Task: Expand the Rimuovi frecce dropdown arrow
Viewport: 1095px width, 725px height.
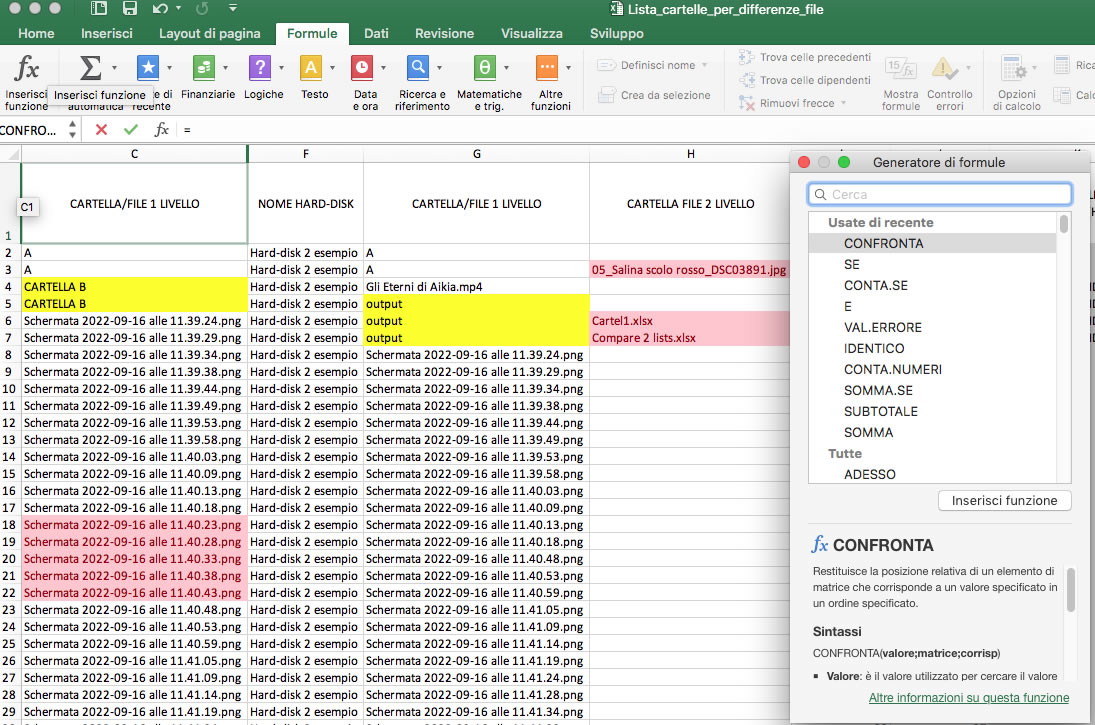Action: pos(844,103)
